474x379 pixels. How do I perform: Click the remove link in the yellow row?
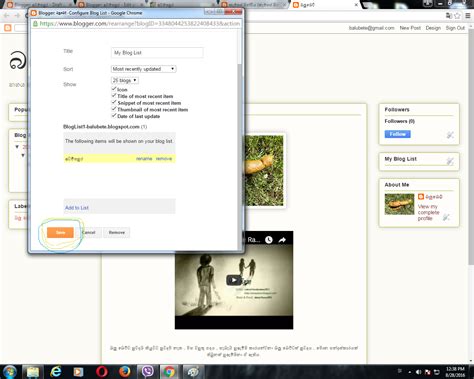tap(164, 159)
